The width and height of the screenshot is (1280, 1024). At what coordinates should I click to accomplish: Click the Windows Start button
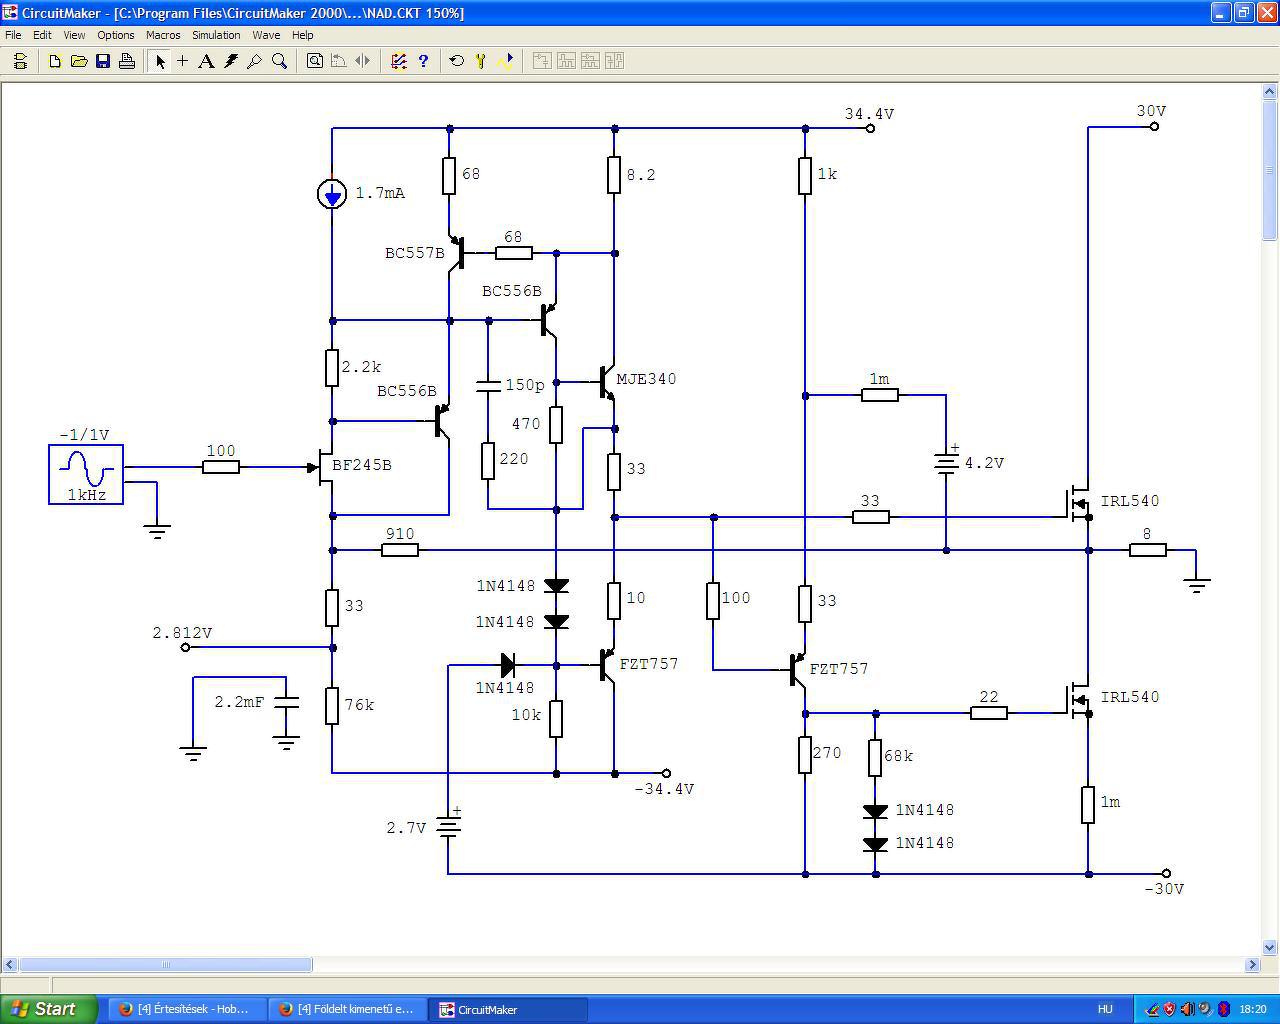coord(49,1009)
